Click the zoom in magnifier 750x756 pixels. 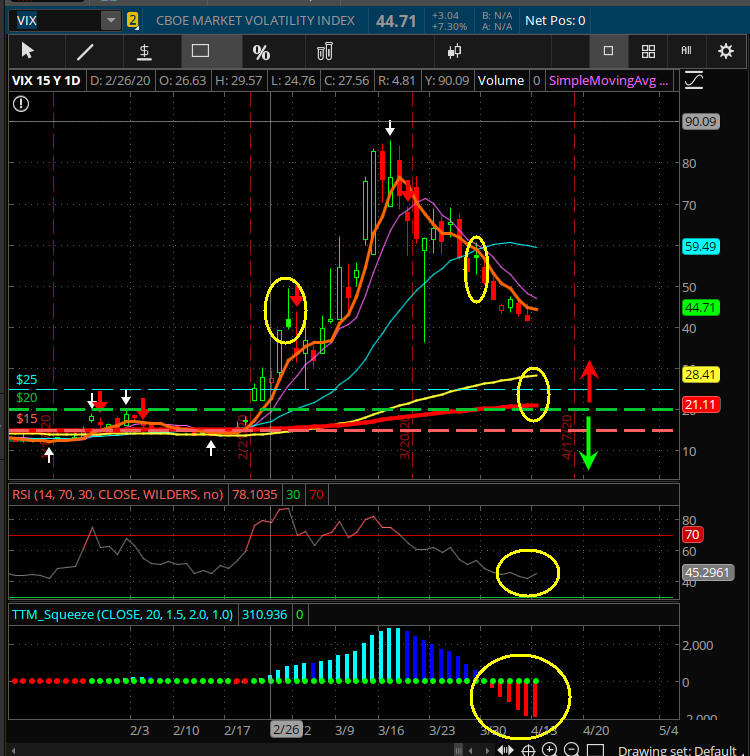click(x=550, y=748)
